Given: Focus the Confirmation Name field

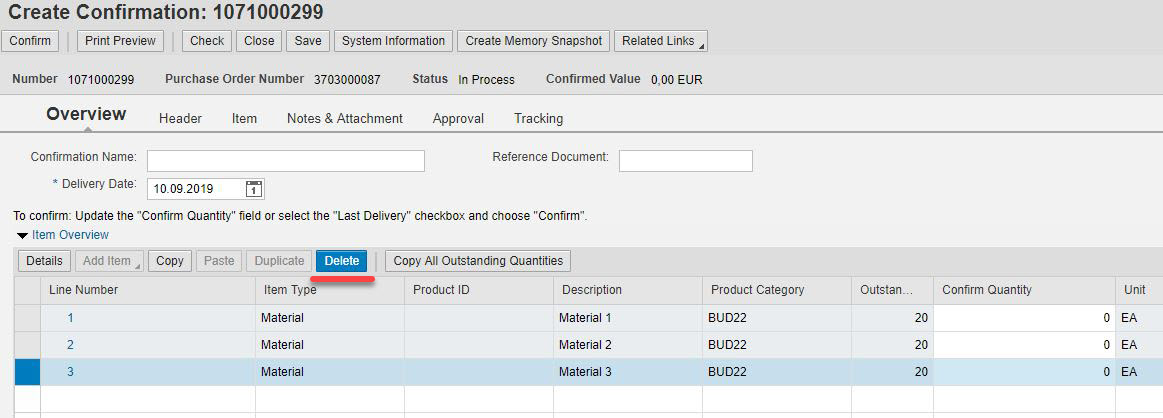Looking at the screenshot, I should (286, 161).
